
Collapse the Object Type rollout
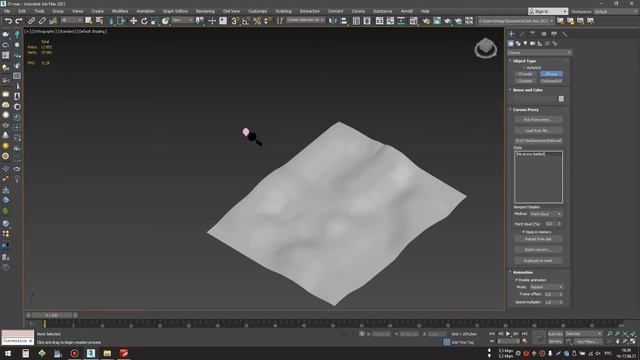[x=524, y=61]
